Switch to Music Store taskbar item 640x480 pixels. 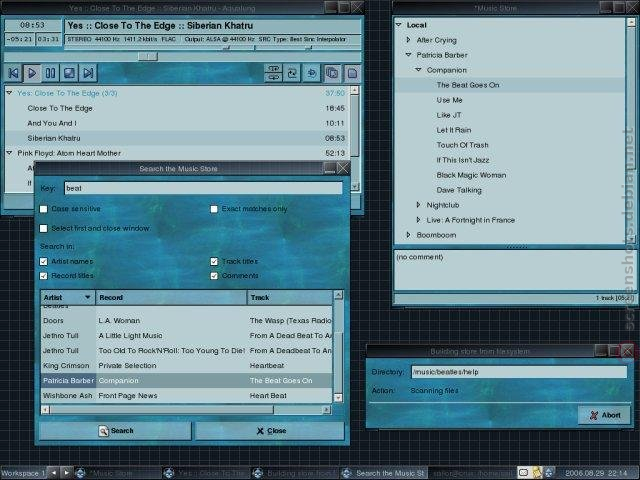point(116,473)
